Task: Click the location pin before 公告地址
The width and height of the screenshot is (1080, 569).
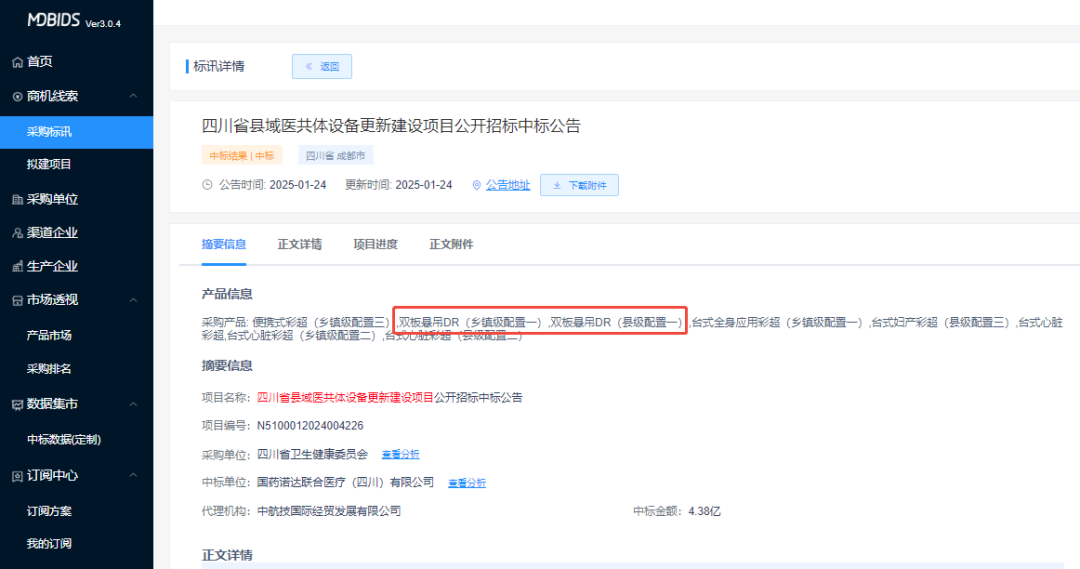Action: pyautogui.click(x=477, y=185)
